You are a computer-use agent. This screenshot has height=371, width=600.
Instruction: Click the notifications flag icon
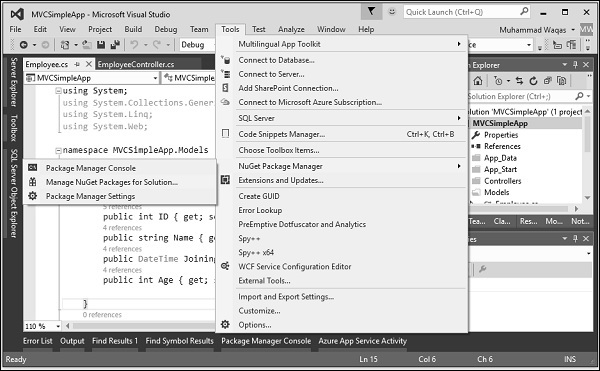point(371,11)
